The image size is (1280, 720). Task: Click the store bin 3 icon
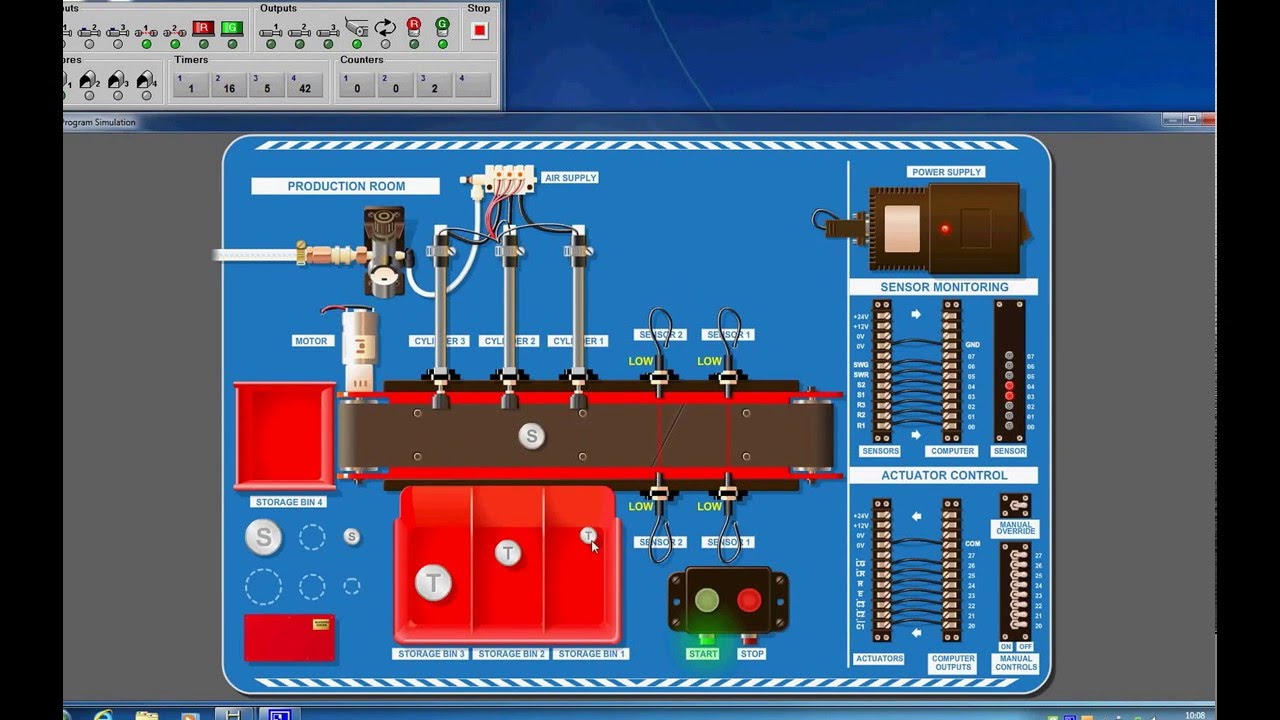pyautogui.click(x=118, y=79)
